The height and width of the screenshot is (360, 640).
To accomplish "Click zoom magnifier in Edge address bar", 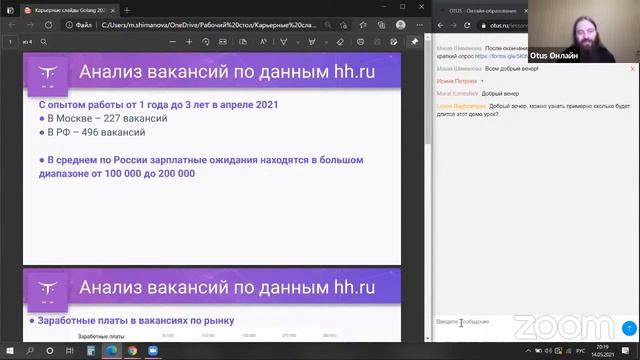I will click(328, 25).
